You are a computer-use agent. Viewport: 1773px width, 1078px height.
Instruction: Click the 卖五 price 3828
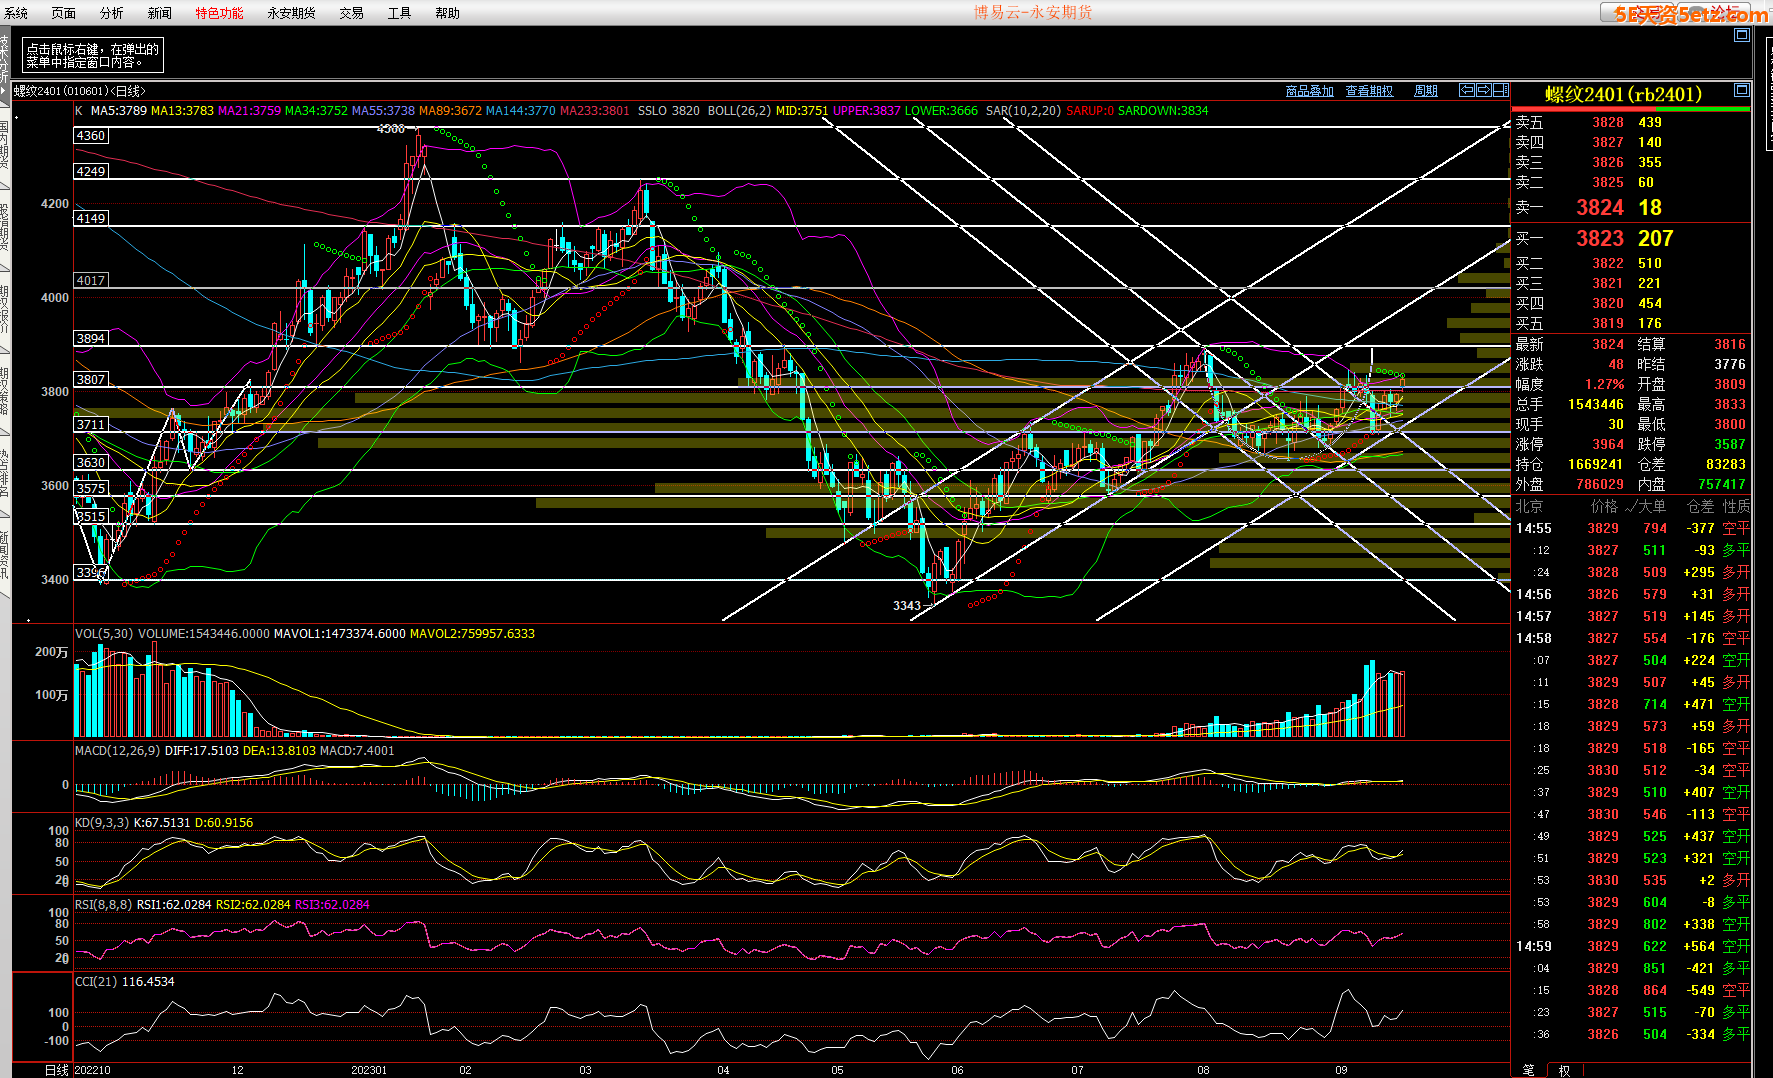pos(1608,123)
